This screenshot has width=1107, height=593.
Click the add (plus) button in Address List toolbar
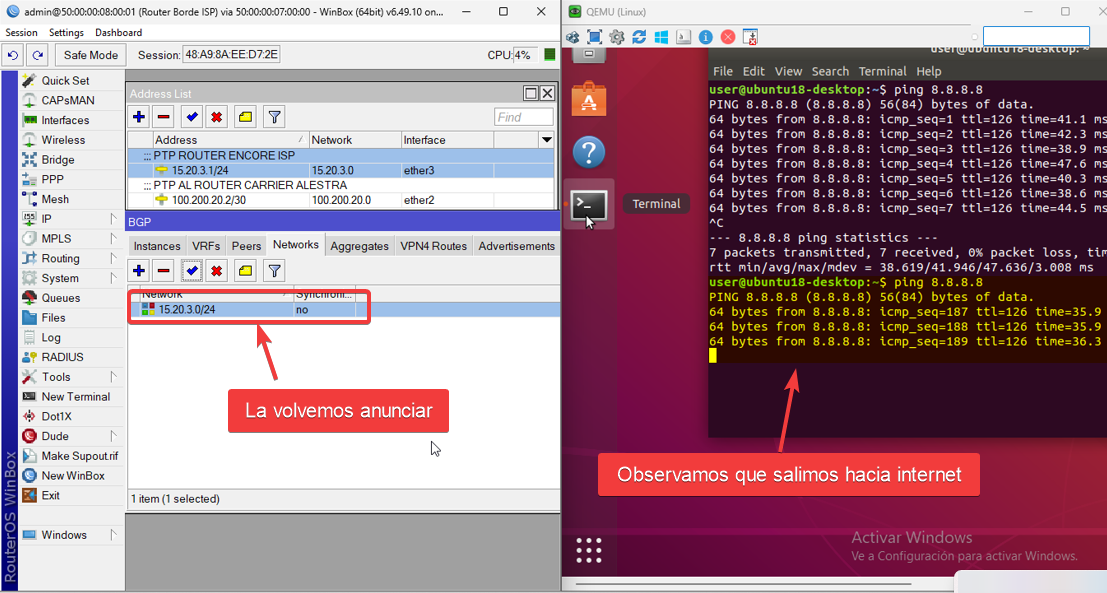click(x=139, y=117)
